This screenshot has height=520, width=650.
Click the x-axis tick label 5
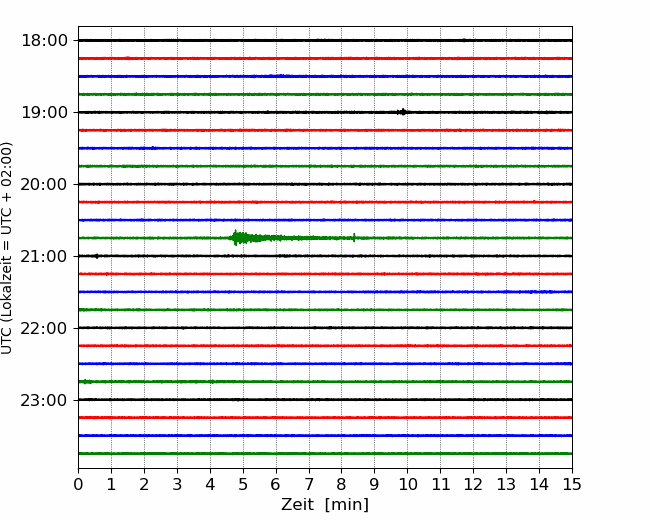[x=243, y=484]
